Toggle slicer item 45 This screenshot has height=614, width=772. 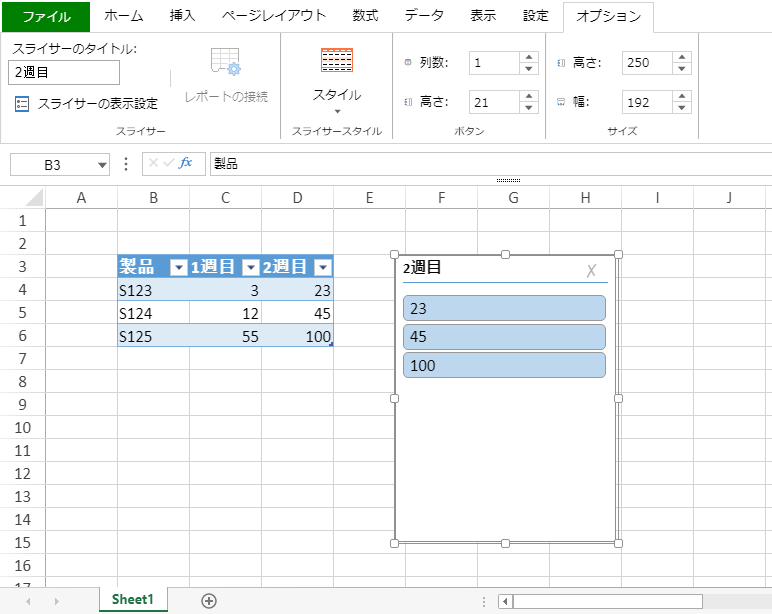point(504,337)
